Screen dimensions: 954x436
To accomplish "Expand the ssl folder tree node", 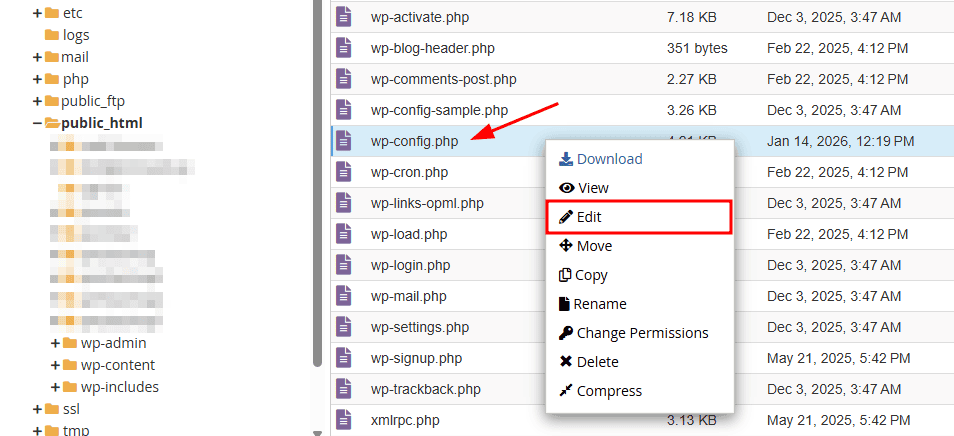I will [38, 409].
